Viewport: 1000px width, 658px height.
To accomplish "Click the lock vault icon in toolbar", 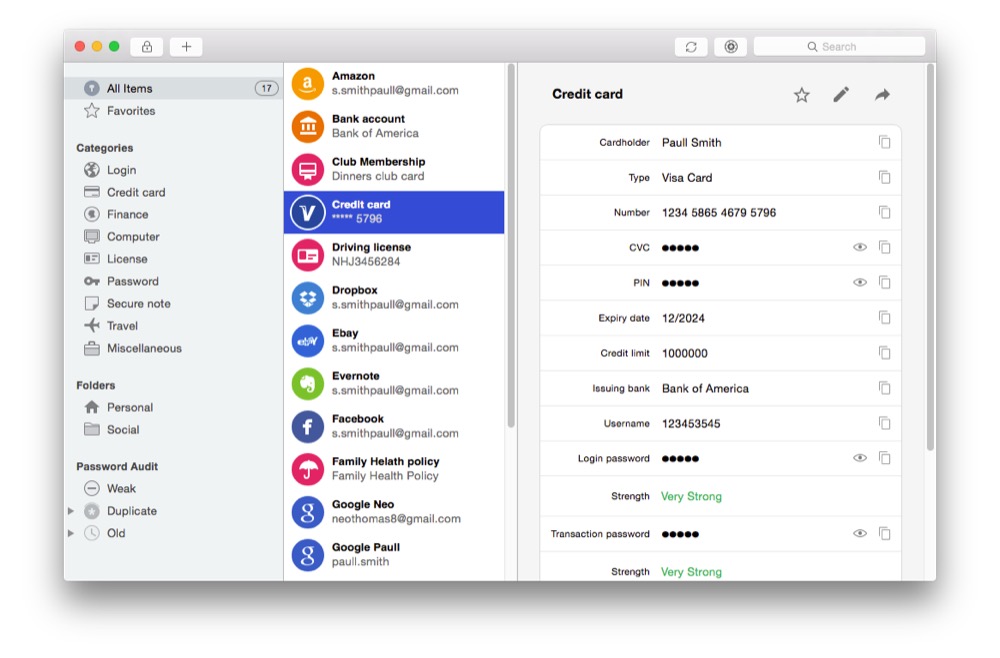I will coord(147,46).
